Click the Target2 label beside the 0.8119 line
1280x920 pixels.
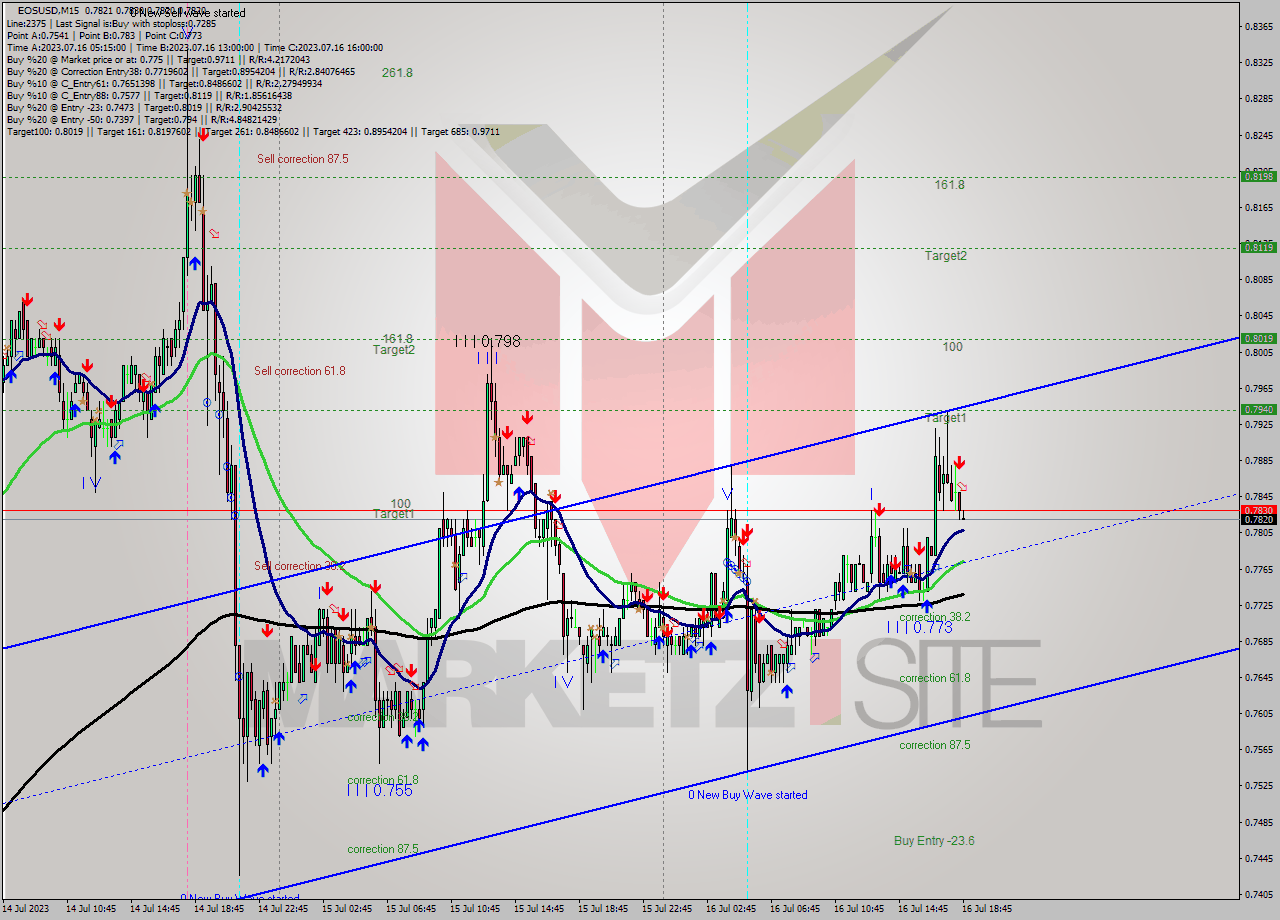tap(945, 256)
